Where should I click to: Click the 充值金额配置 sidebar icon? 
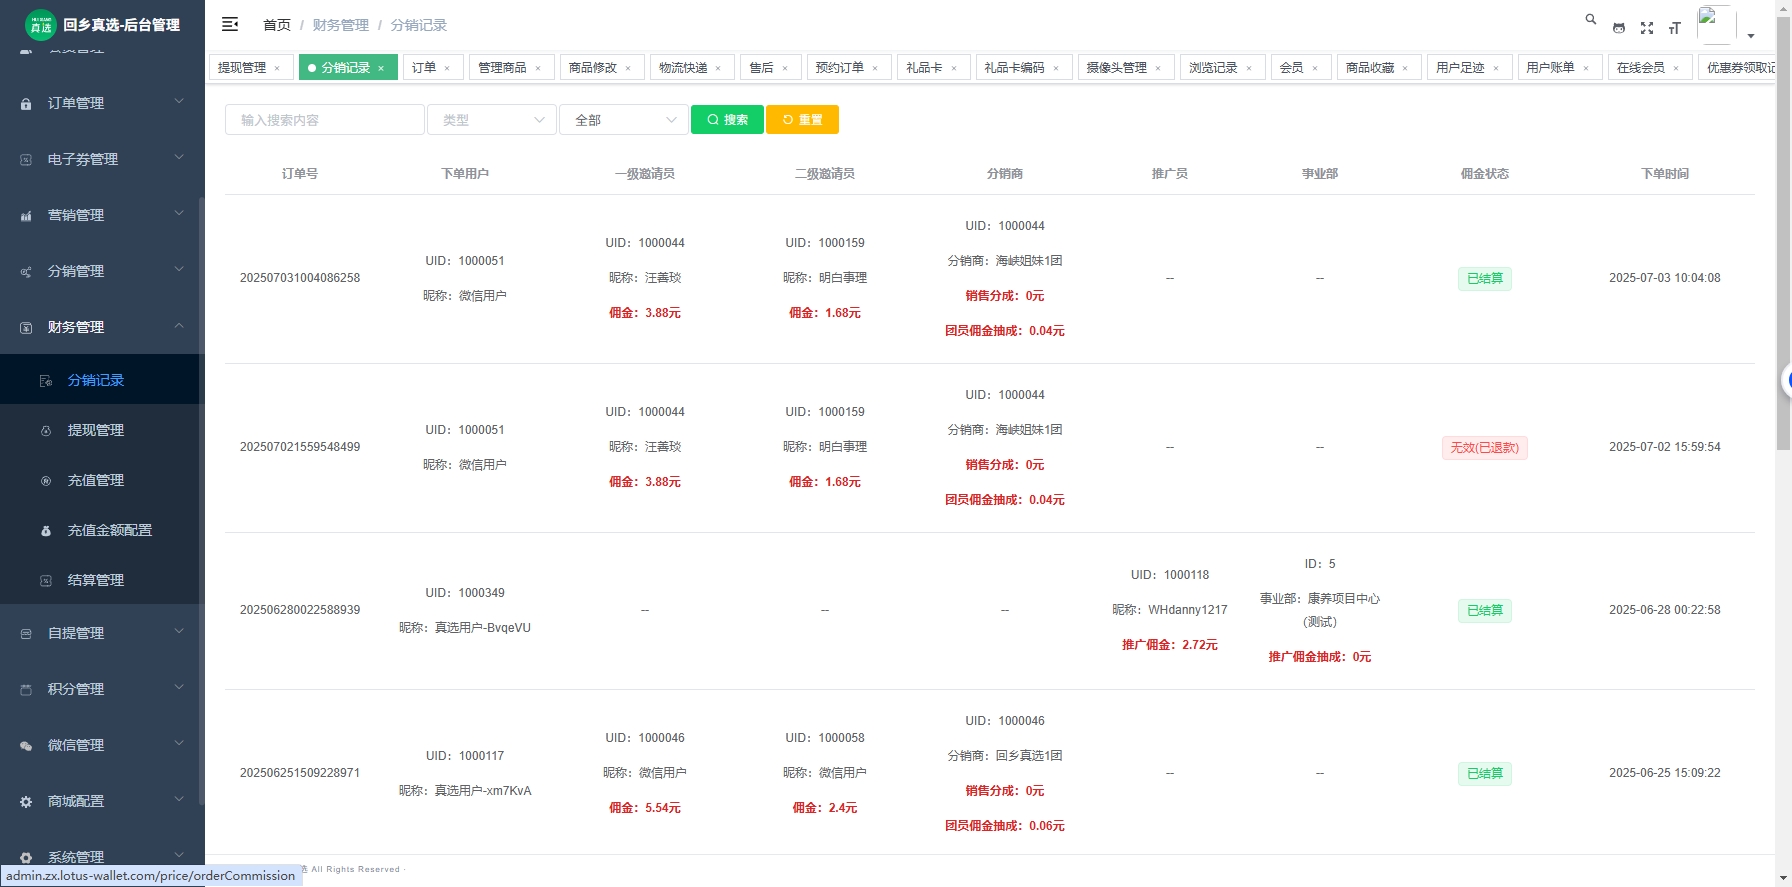pos(46,531)
